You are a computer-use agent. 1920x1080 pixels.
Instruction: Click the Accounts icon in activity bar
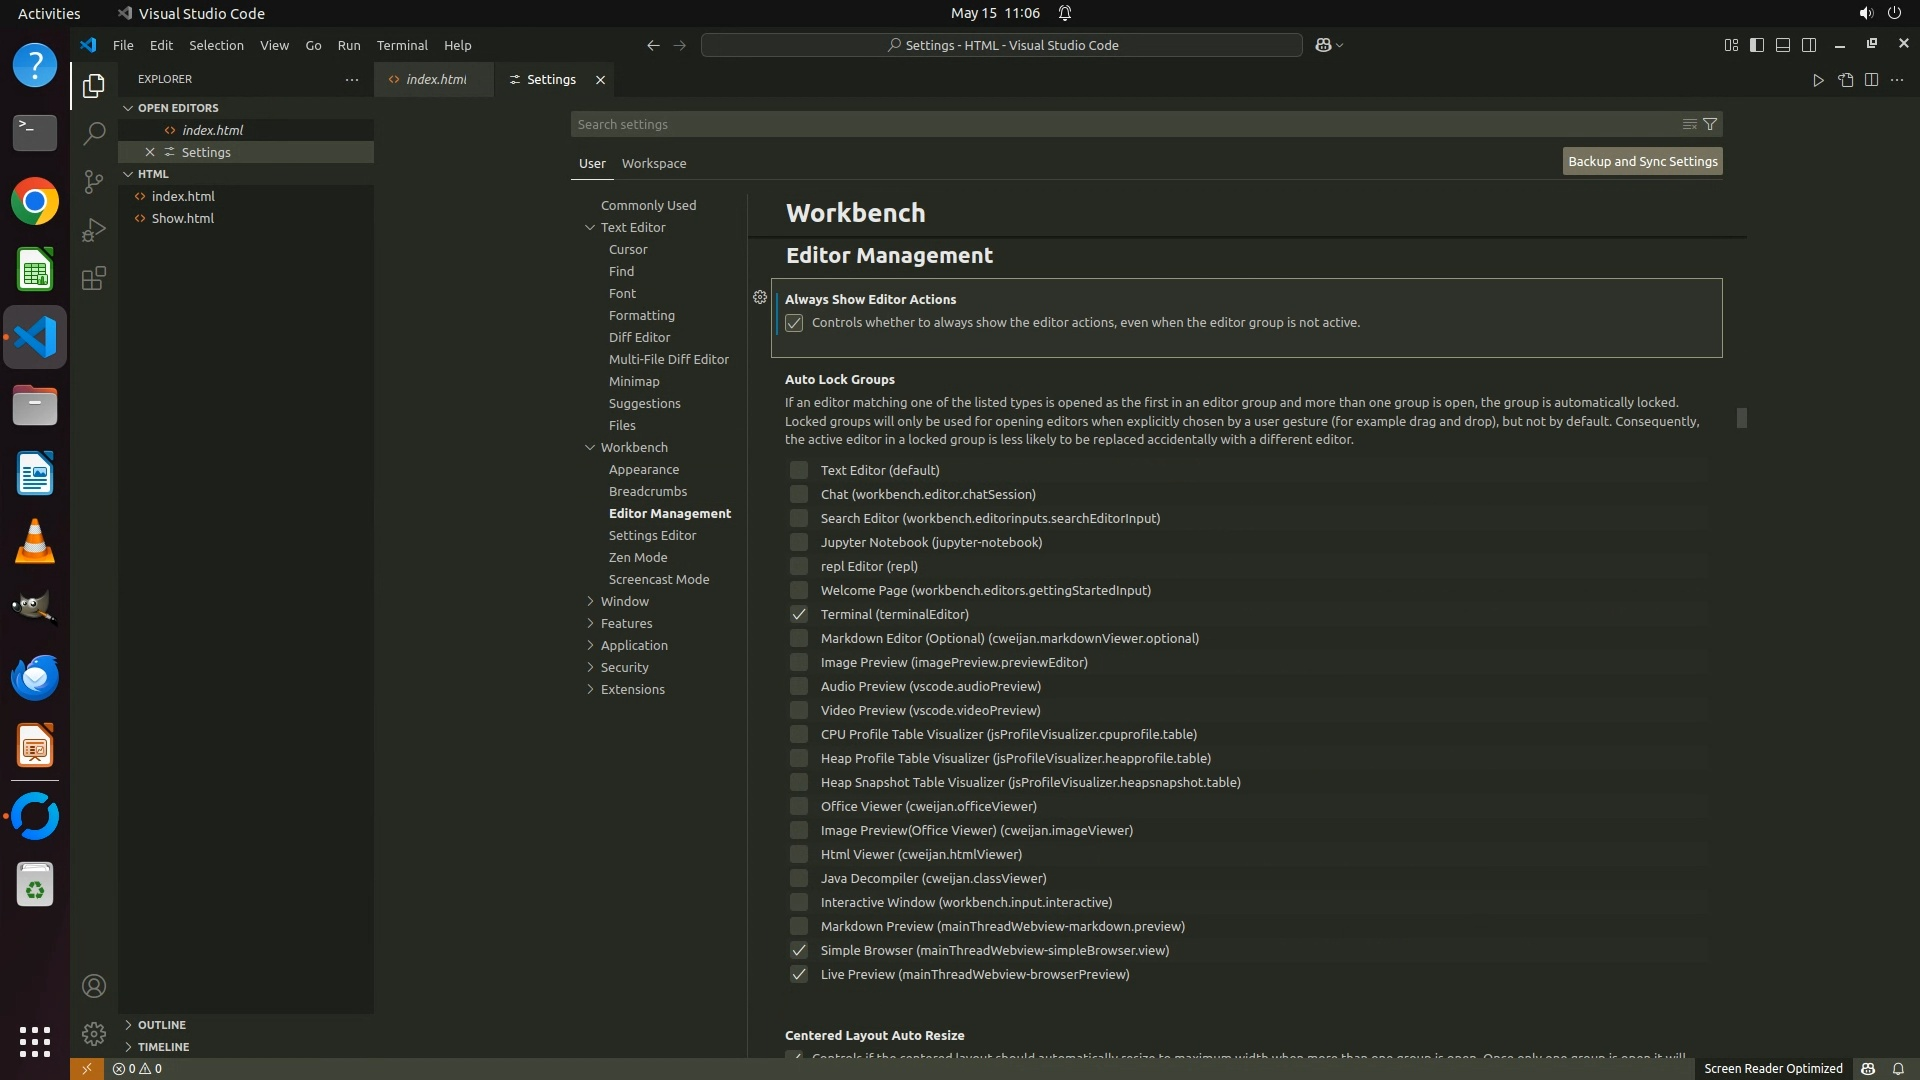click(x=94, y=986)
